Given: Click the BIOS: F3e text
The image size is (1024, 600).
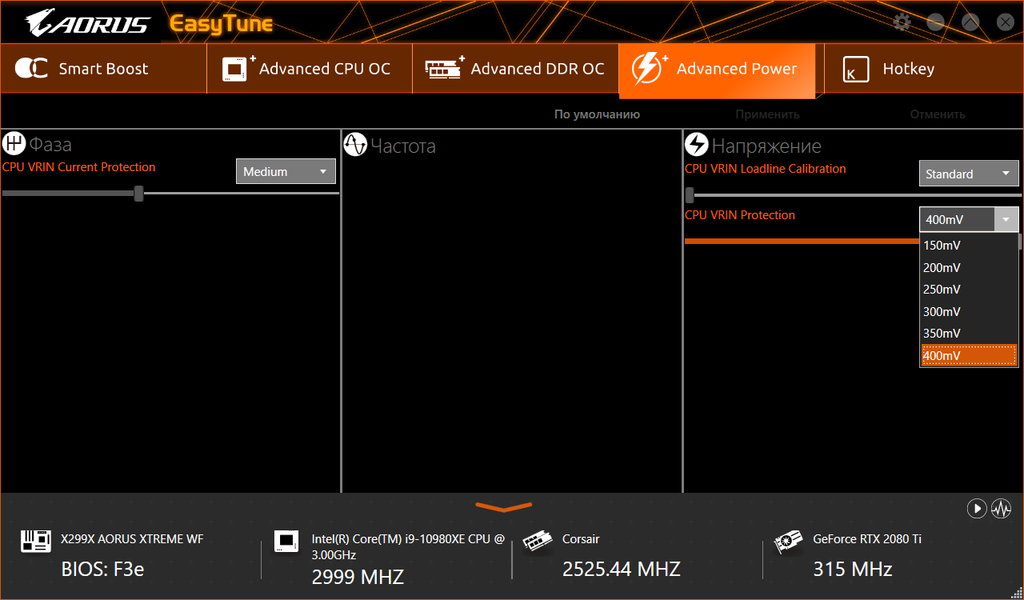Looking at the screenshot, I should [103, 569].
